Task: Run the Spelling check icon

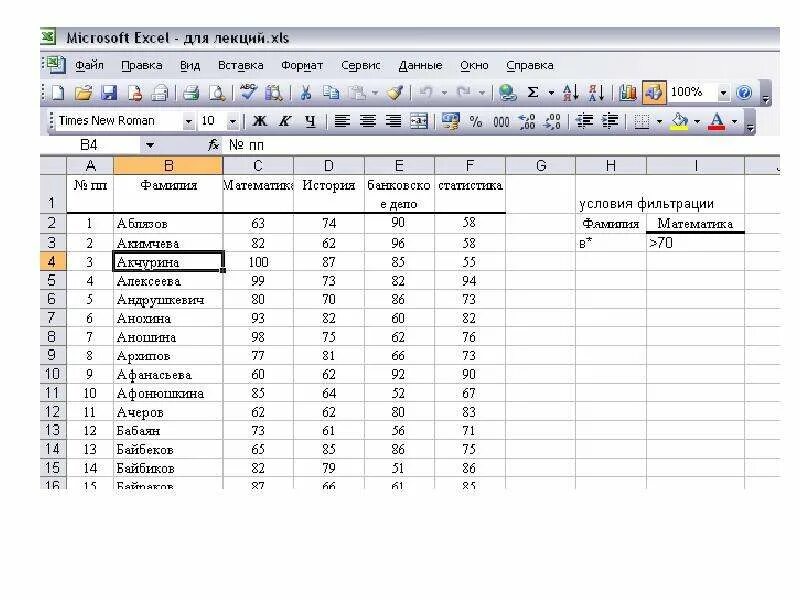Action: [249, 93]
